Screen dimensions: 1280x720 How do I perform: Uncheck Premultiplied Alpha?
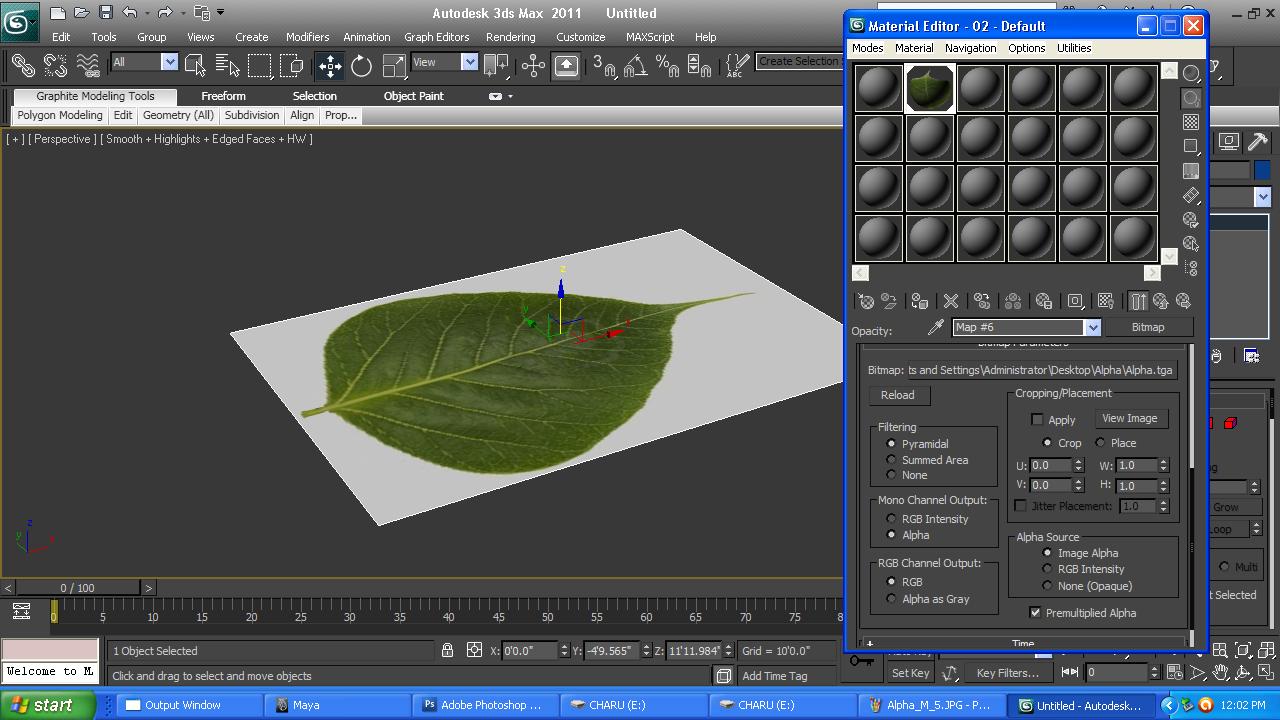tap(1035, 613)
